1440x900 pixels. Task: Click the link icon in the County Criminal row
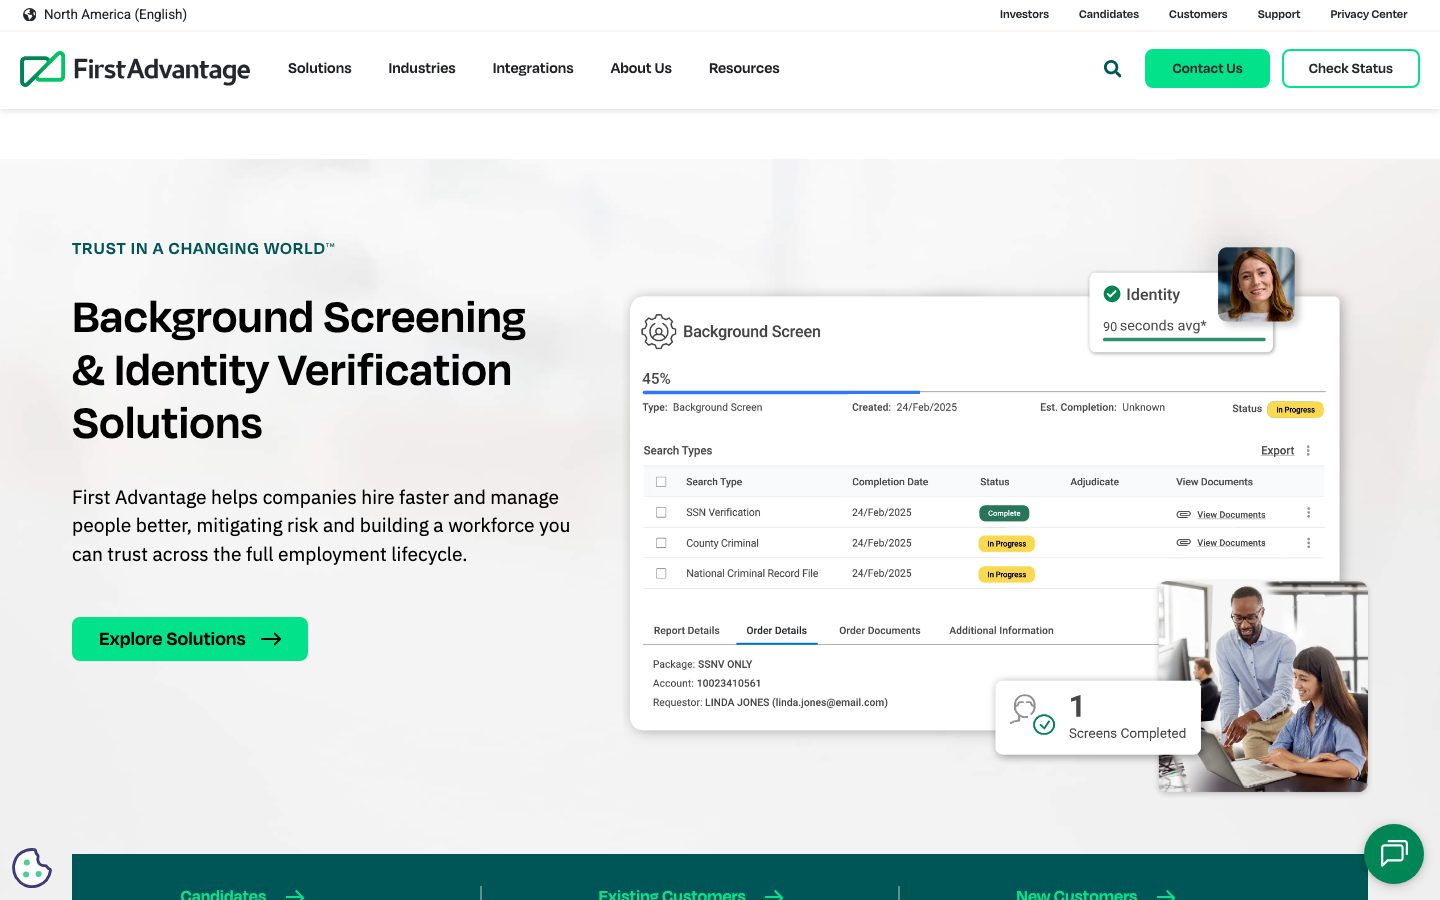[x=1184, y=542]
